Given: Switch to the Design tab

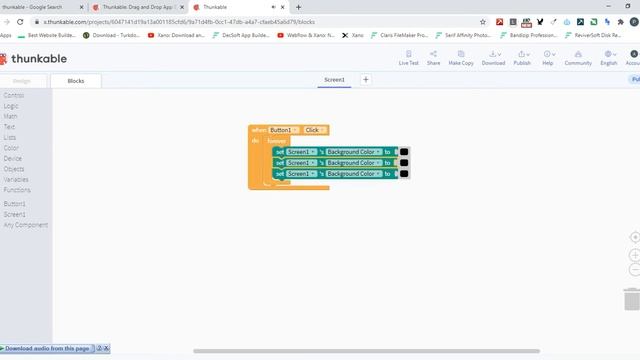Looking at the screenshot, I should [x=22, y=81].
